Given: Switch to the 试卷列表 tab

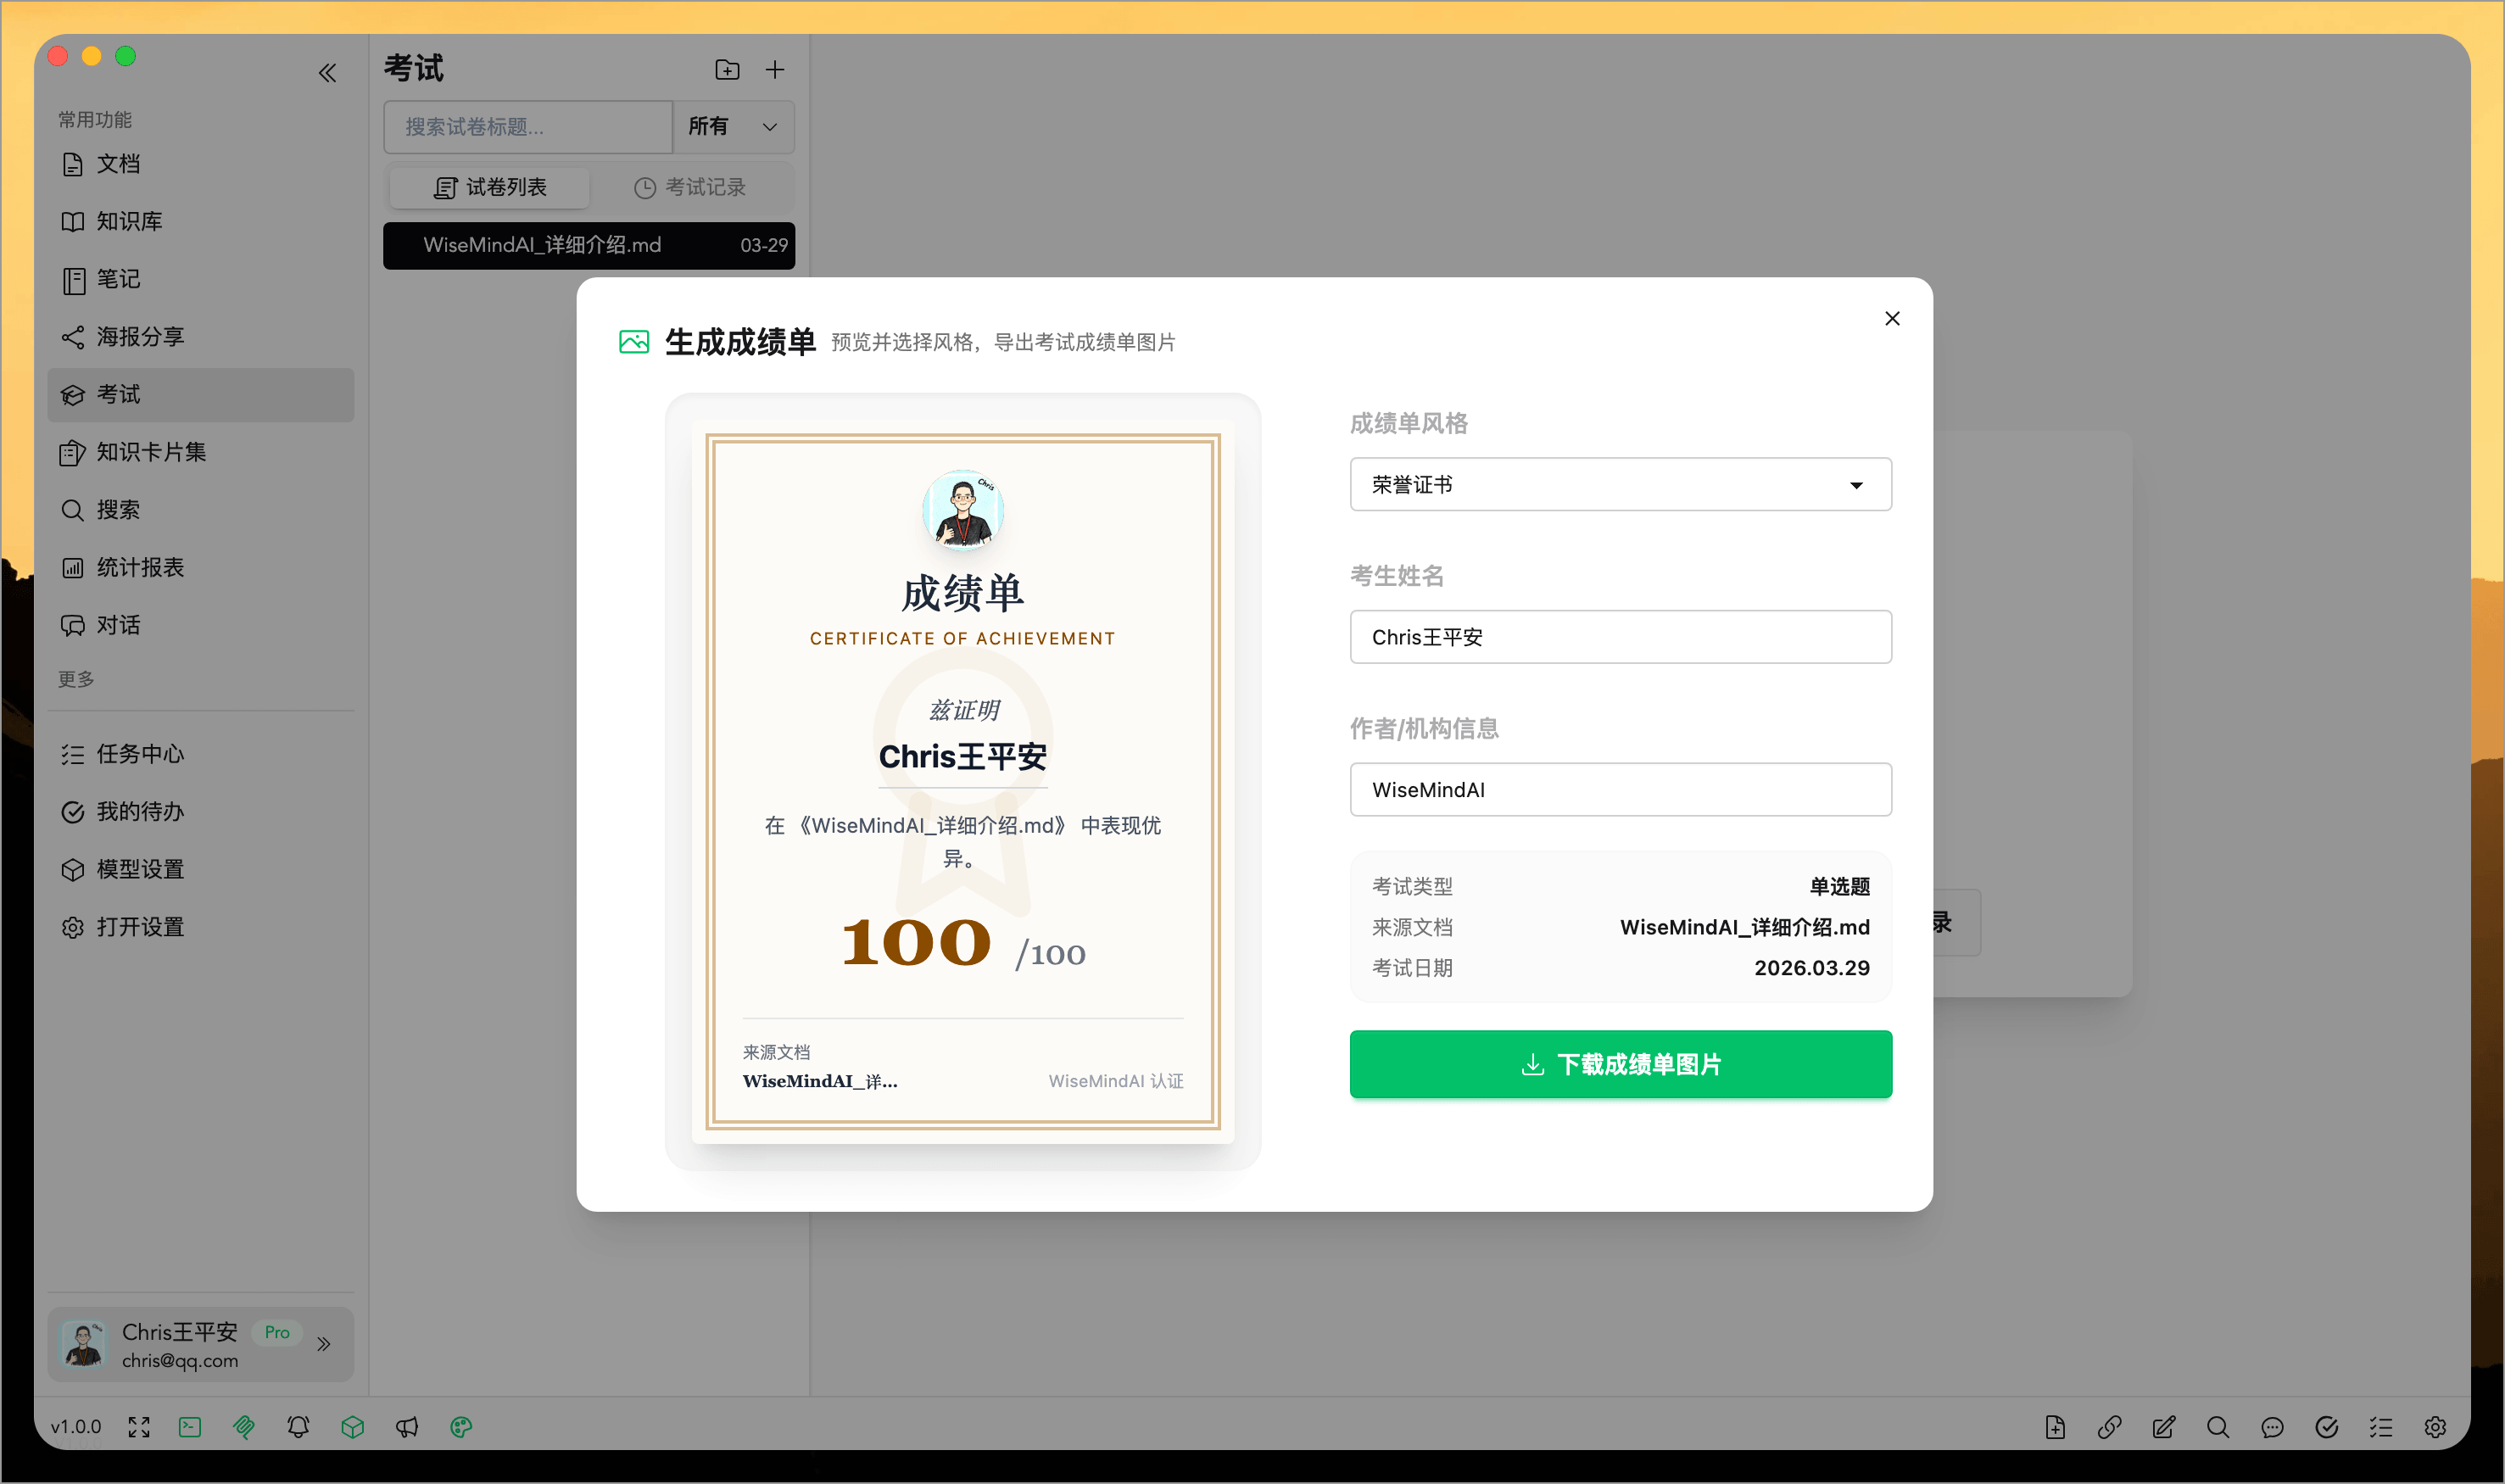Looking at the screenshot, I should coord(488,187).
